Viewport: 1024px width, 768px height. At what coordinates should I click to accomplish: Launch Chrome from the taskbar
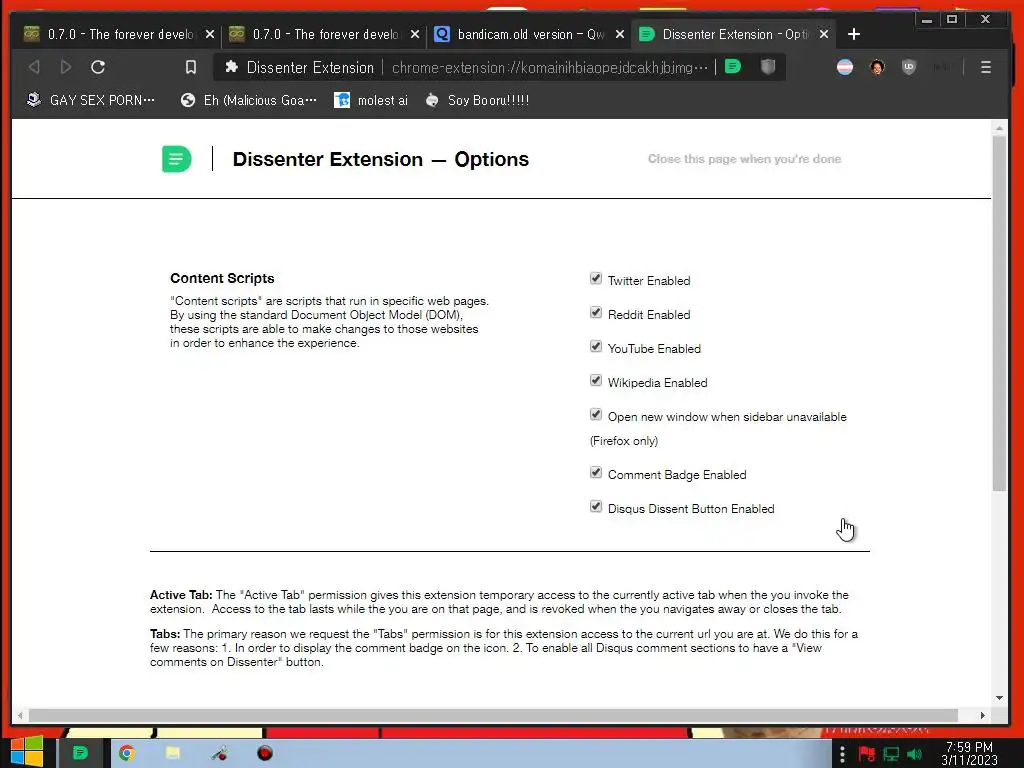(x=127, y=753)
